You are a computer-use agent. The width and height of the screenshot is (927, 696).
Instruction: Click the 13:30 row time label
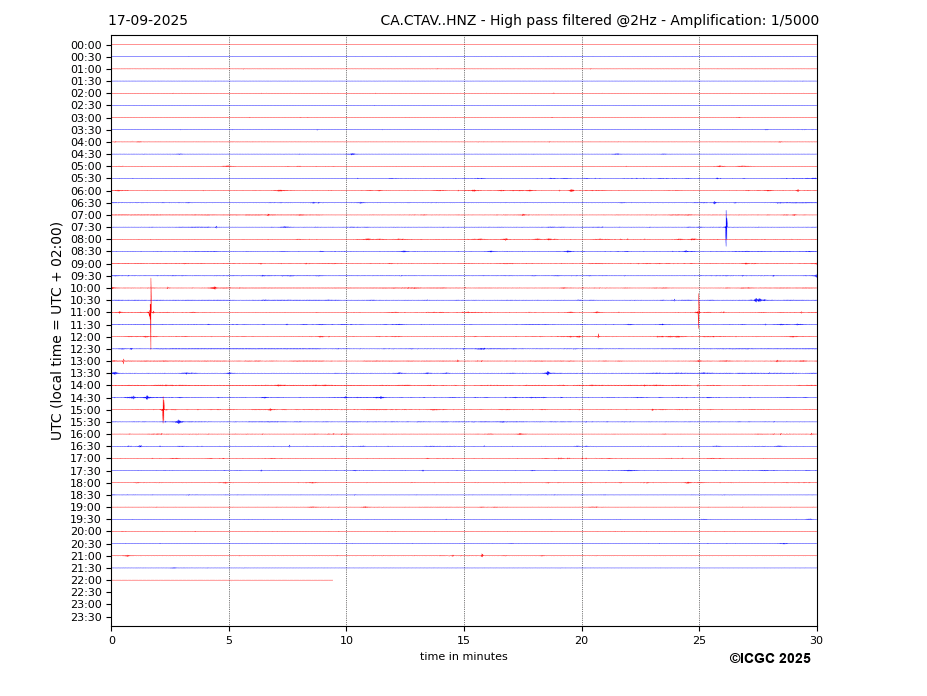86,374
